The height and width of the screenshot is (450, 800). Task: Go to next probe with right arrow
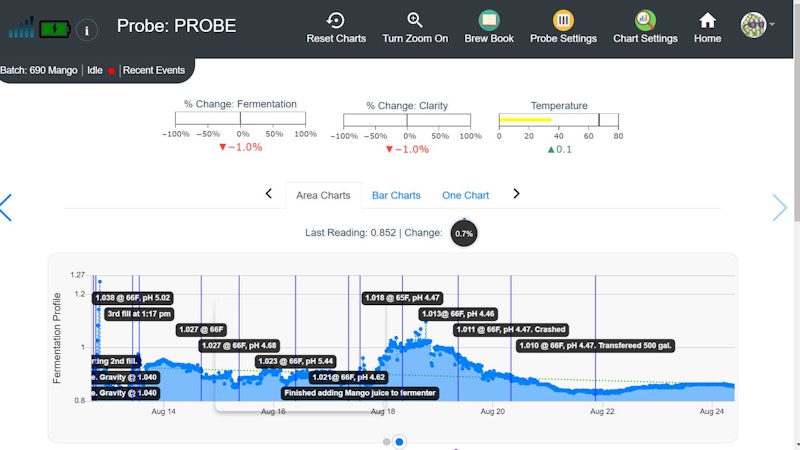780,207
